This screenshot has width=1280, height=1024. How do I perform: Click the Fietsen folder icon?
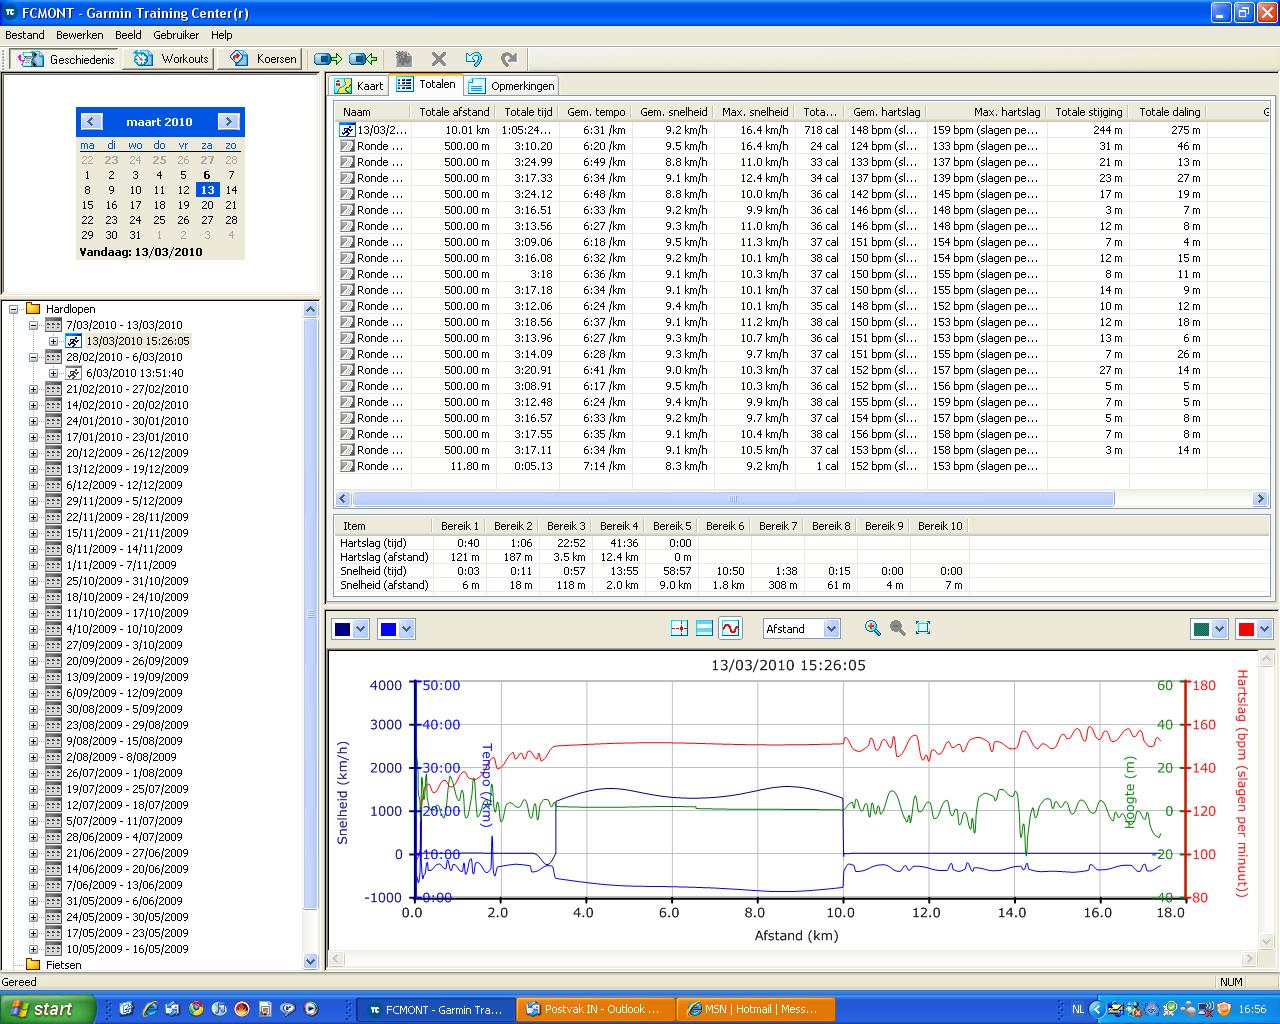33,965
